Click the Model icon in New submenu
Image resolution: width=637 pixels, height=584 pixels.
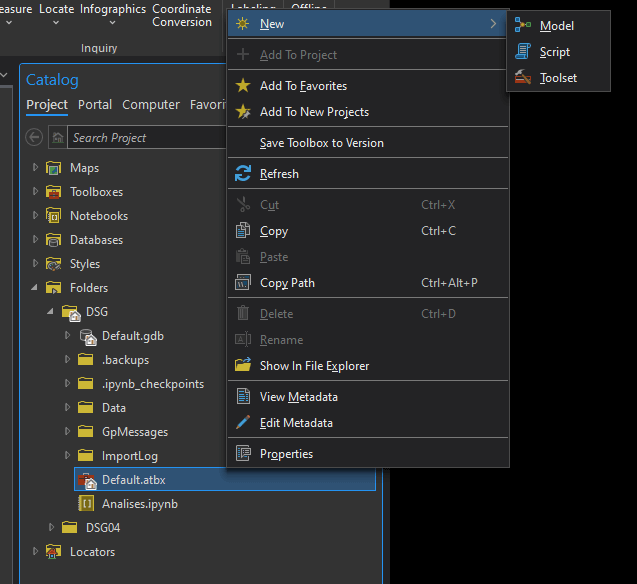coord(523,26)
